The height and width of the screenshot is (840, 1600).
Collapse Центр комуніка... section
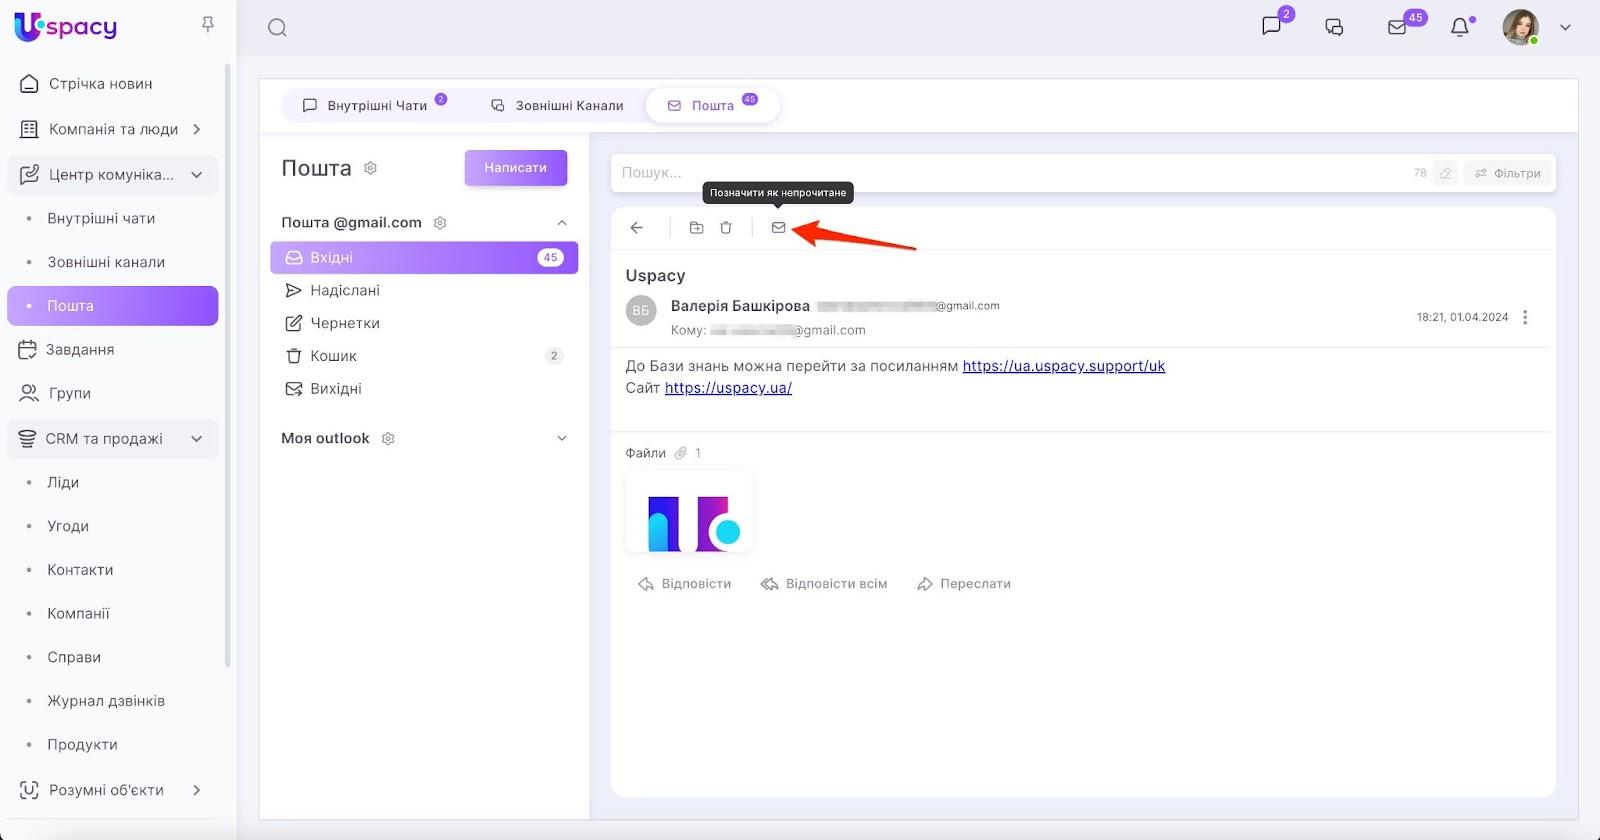click(x=197, y=175)
